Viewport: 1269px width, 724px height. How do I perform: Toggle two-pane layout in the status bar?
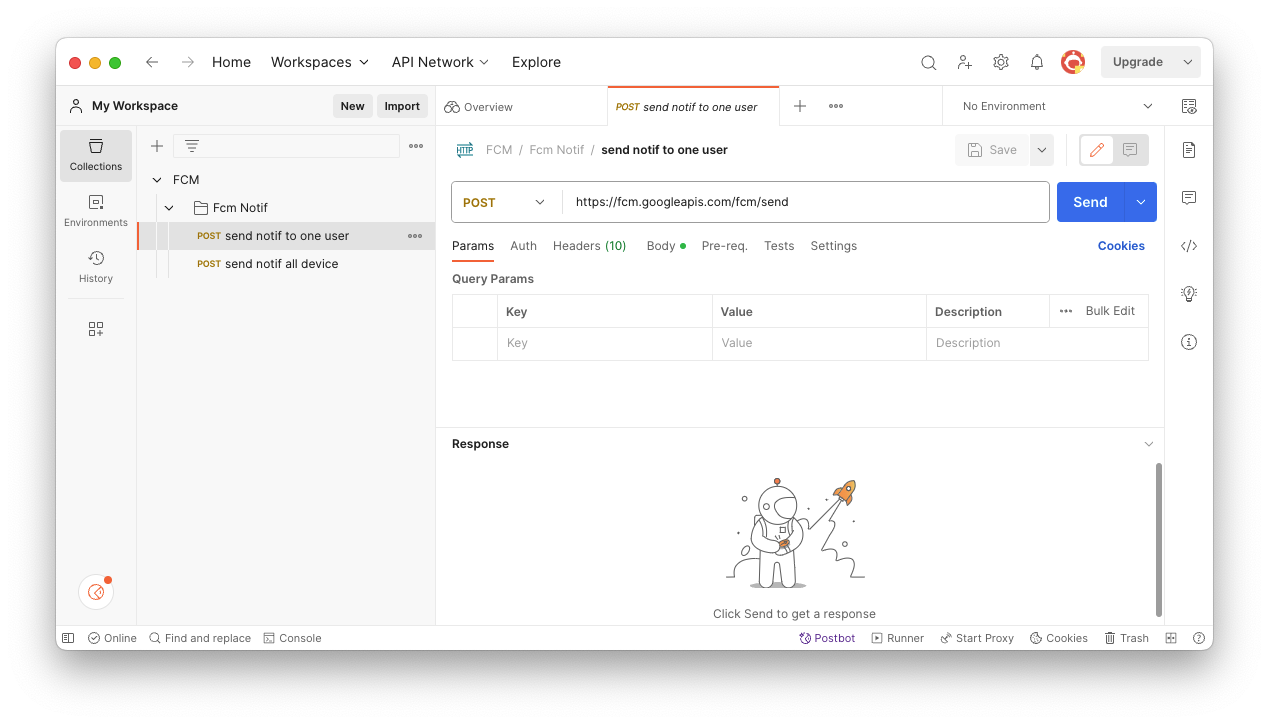pyautogui.click(x=1171, y=638)
